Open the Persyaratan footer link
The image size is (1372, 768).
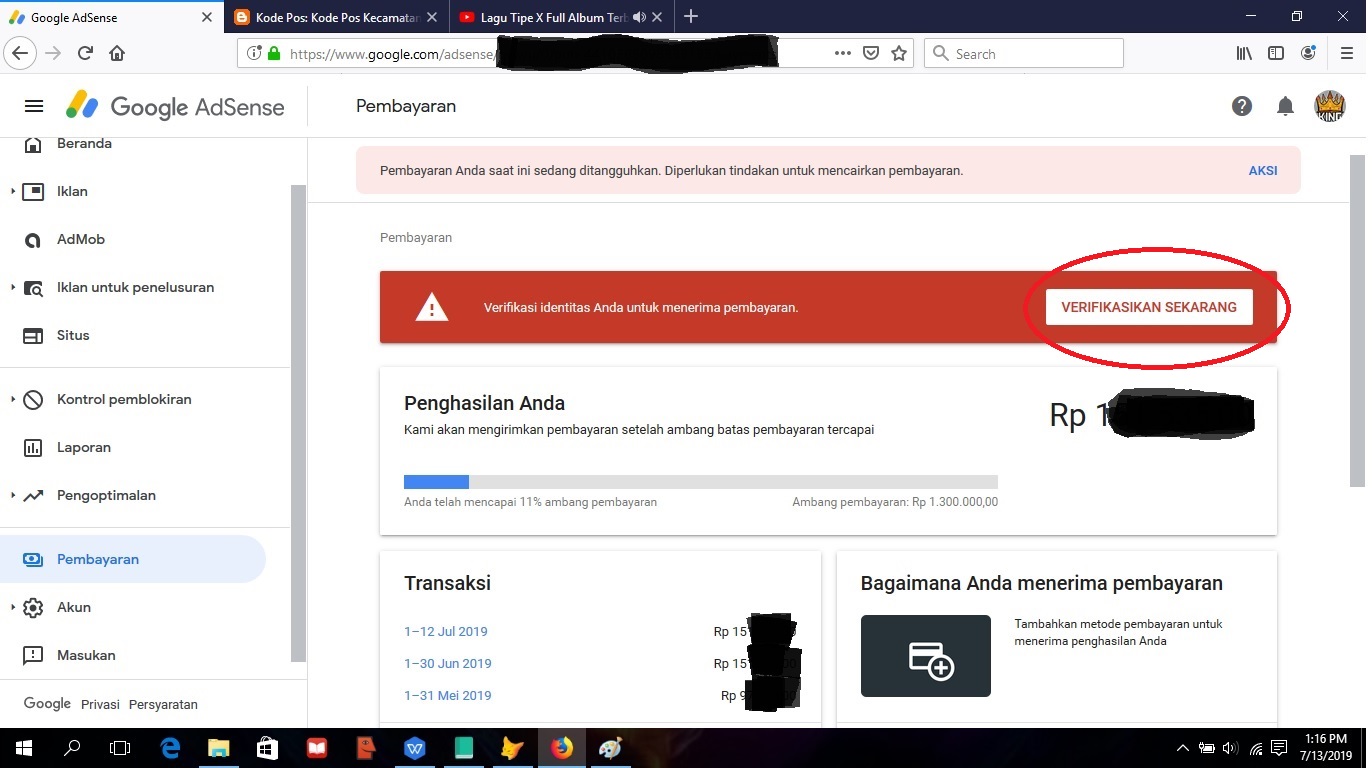pos(163,705)
